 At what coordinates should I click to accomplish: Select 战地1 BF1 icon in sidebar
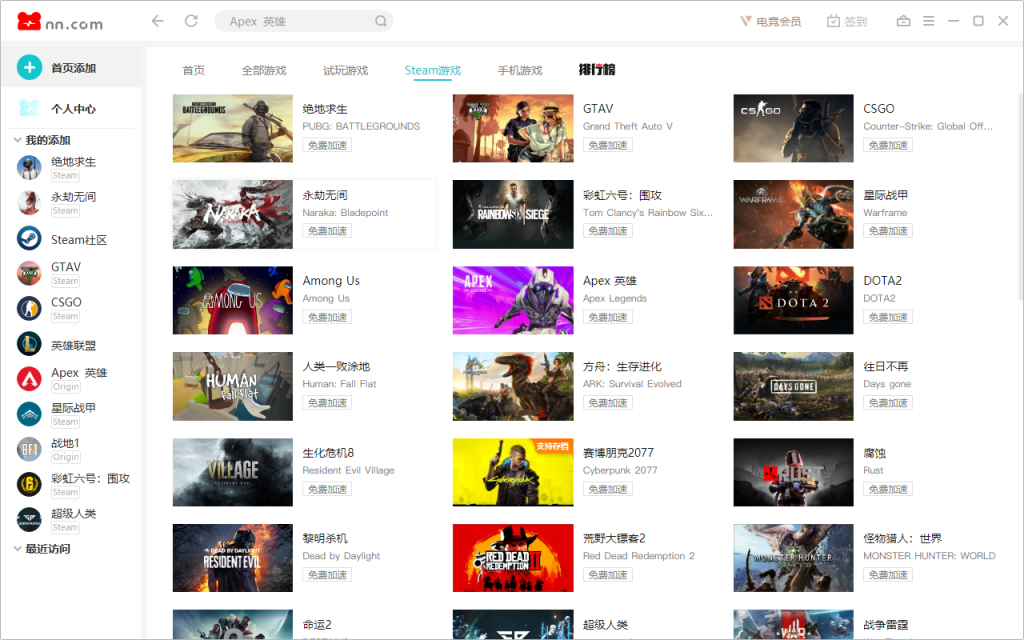coord(29,449)
